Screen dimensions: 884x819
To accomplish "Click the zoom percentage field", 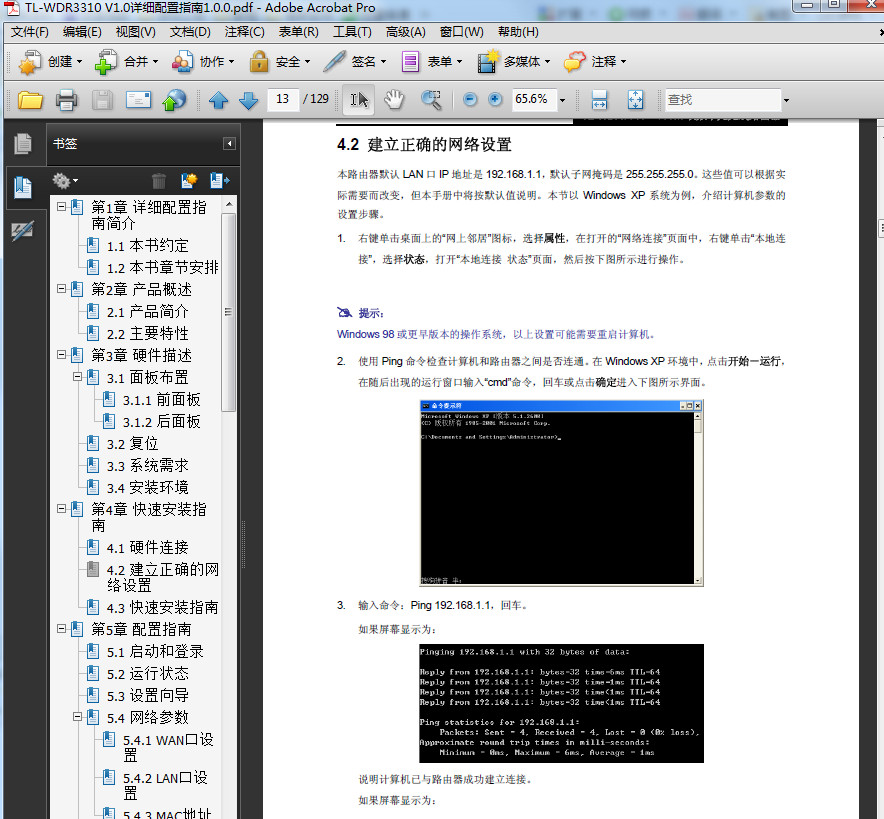I will (533, 100).
